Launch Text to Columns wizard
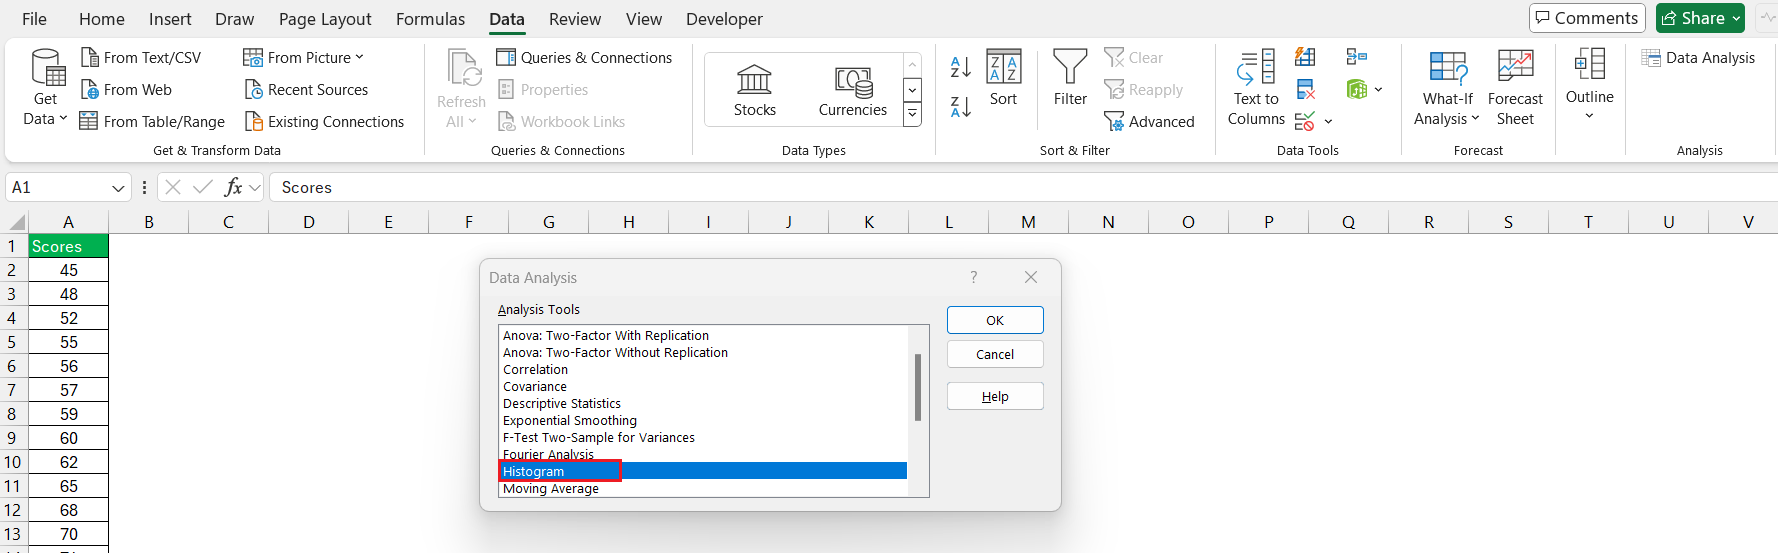Screen dimensions: 1778x553 pos(1256,89)
